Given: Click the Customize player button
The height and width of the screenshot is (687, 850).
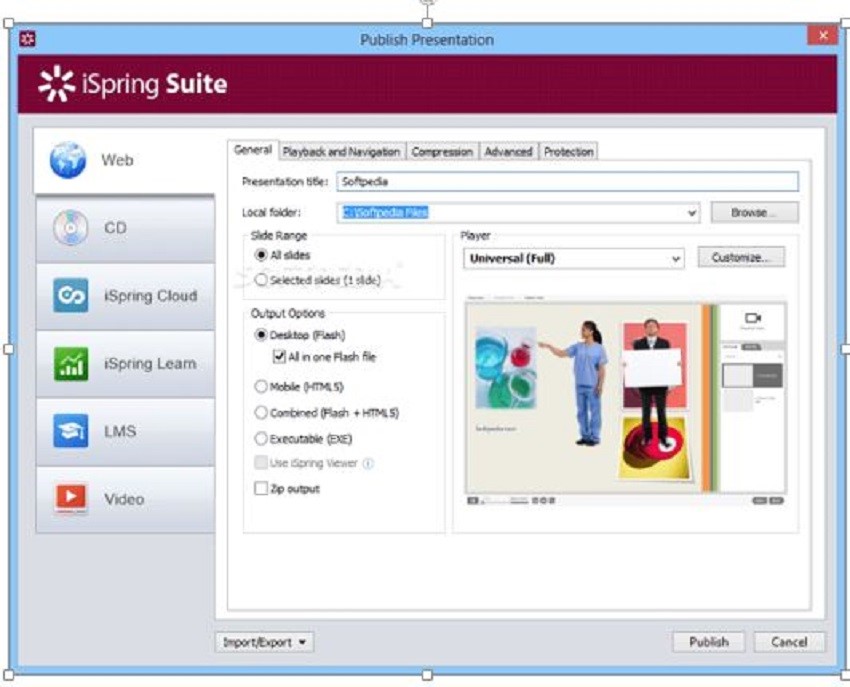Looking at the screenshot, I should [x=741, y=258].
